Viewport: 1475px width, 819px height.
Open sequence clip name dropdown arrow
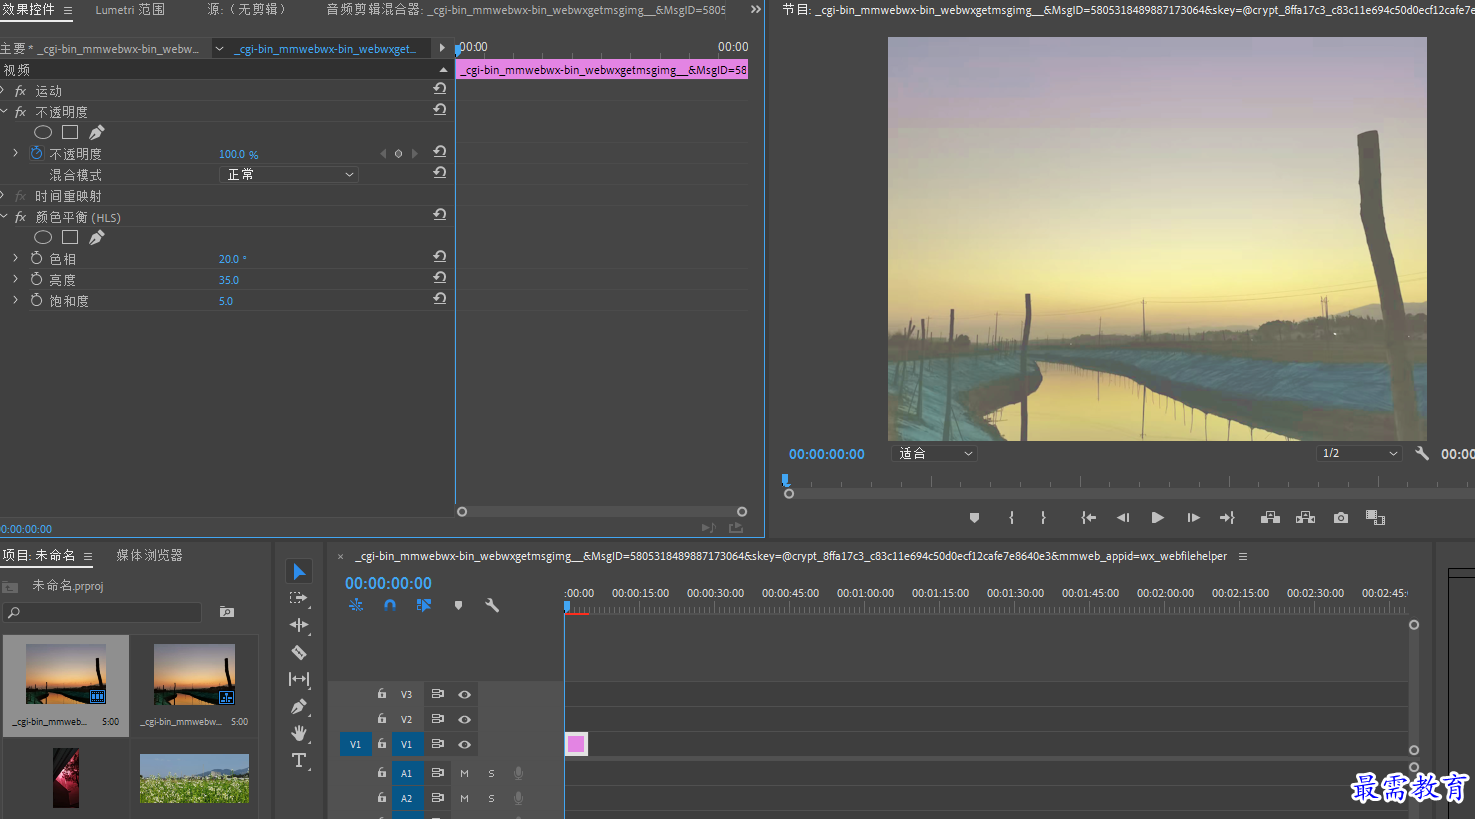click(219, 48)
